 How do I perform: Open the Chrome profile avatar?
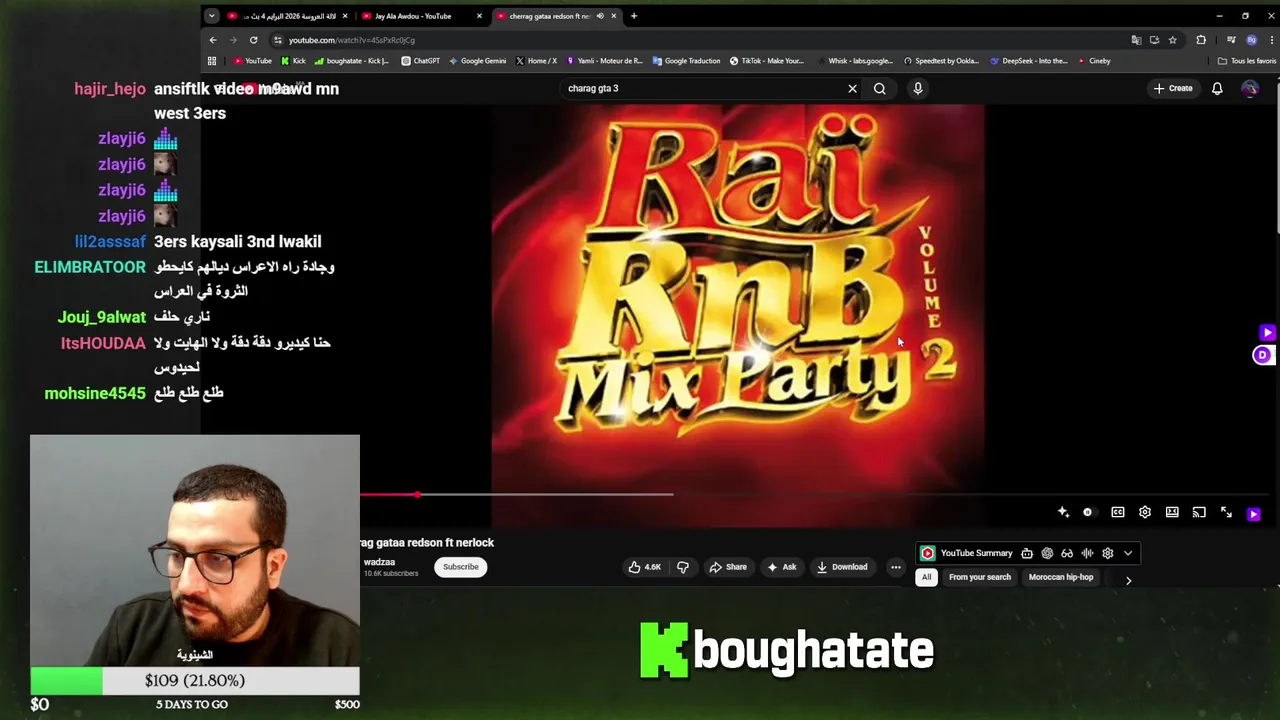click(x=1251, y=40)
